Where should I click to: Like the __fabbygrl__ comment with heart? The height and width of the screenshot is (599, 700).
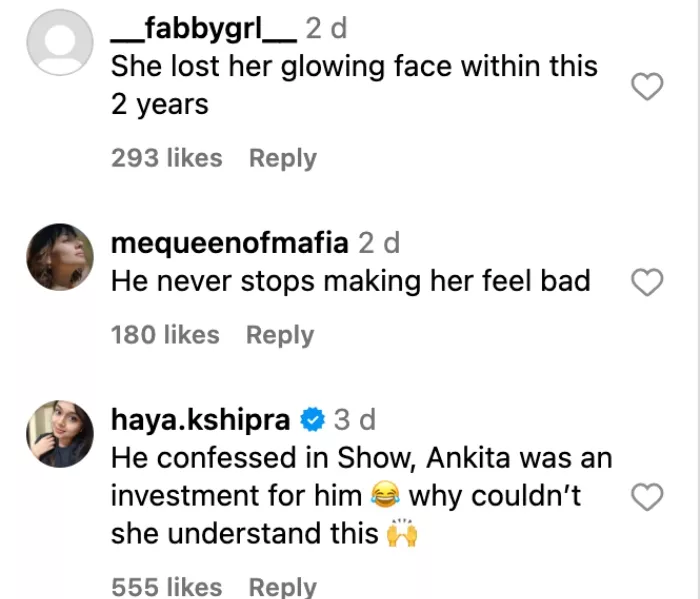(649, 88)
